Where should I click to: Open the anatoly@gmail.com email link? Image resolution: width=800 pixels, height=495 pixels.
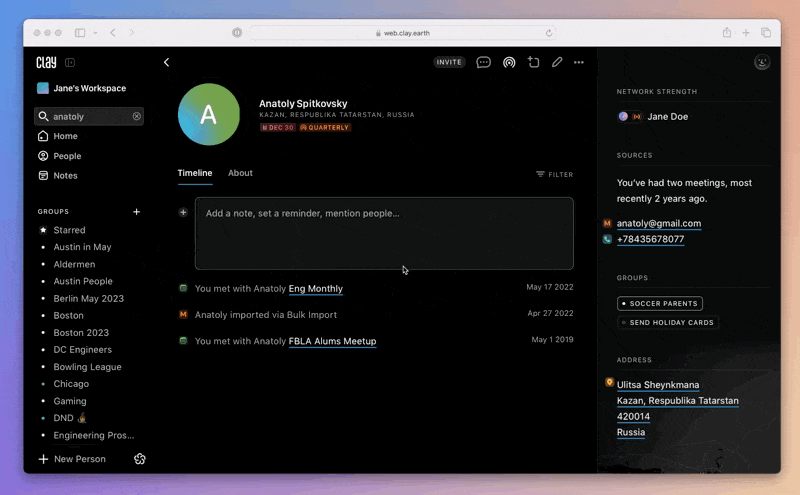(x=658, y=223)
